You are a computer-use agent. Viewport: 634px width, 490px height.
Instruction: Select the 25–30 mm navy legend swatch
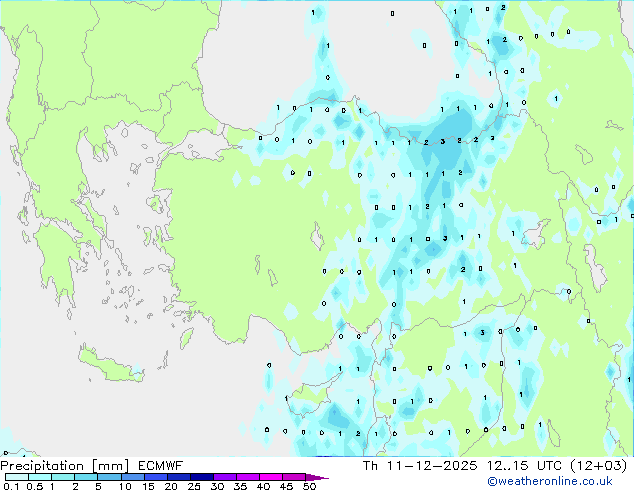[x=202, y=477]
